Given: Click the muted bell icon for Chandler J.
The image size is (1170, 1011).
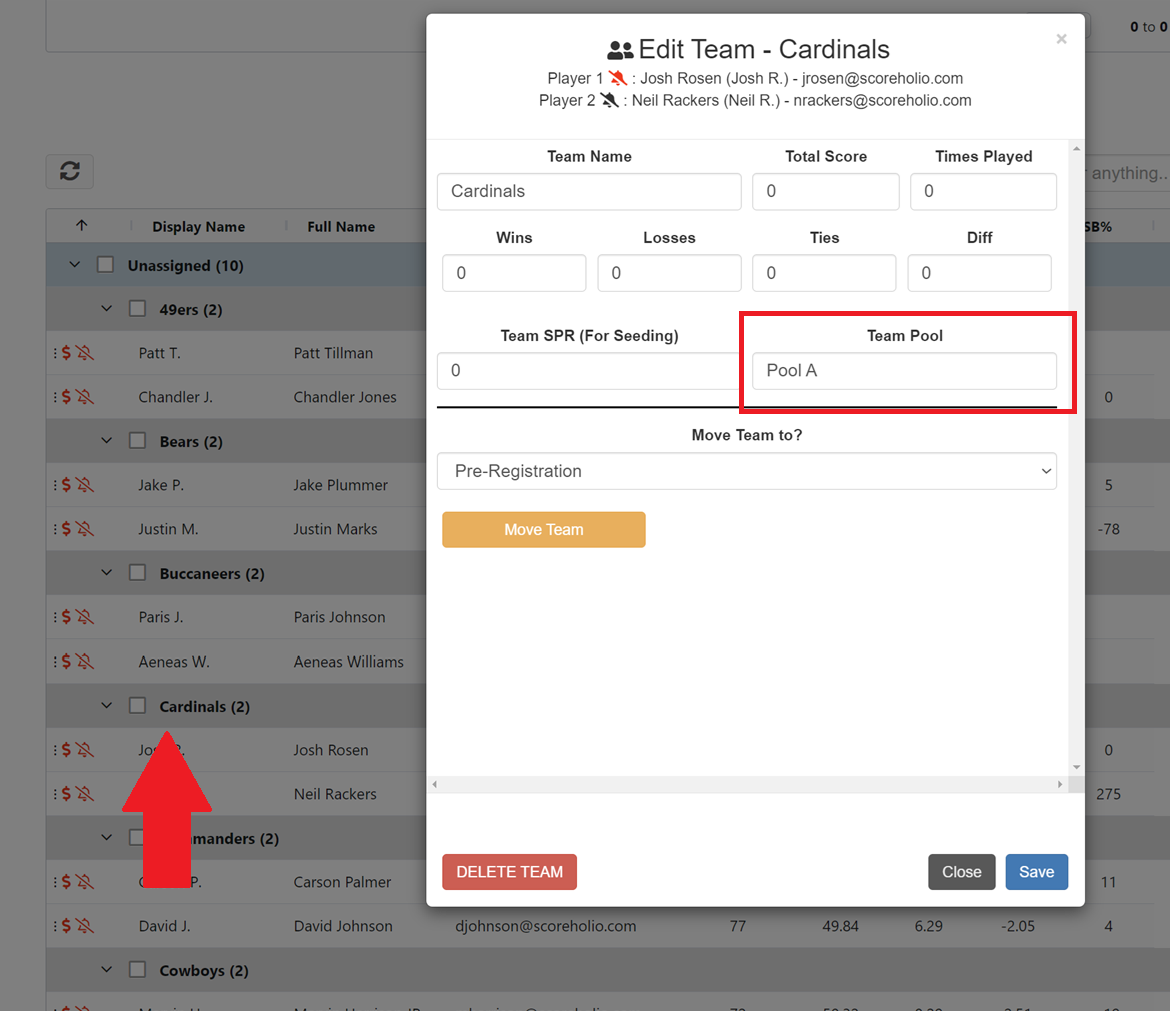Looking at the screenshot, I should pyautogui.click(x=84, y=397).
